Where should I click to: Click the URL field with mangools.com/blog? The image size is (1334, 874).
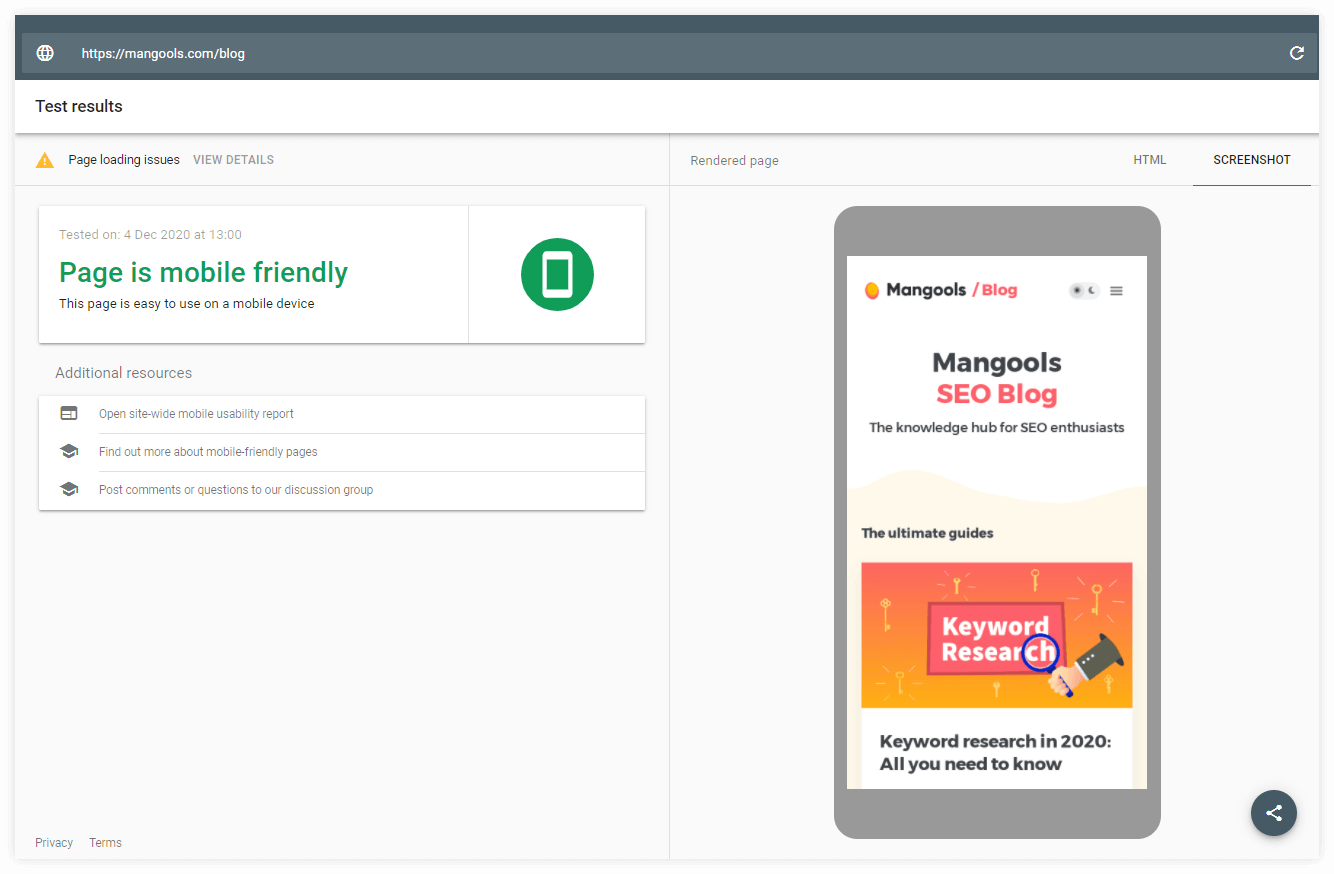(x=163, y=54)
